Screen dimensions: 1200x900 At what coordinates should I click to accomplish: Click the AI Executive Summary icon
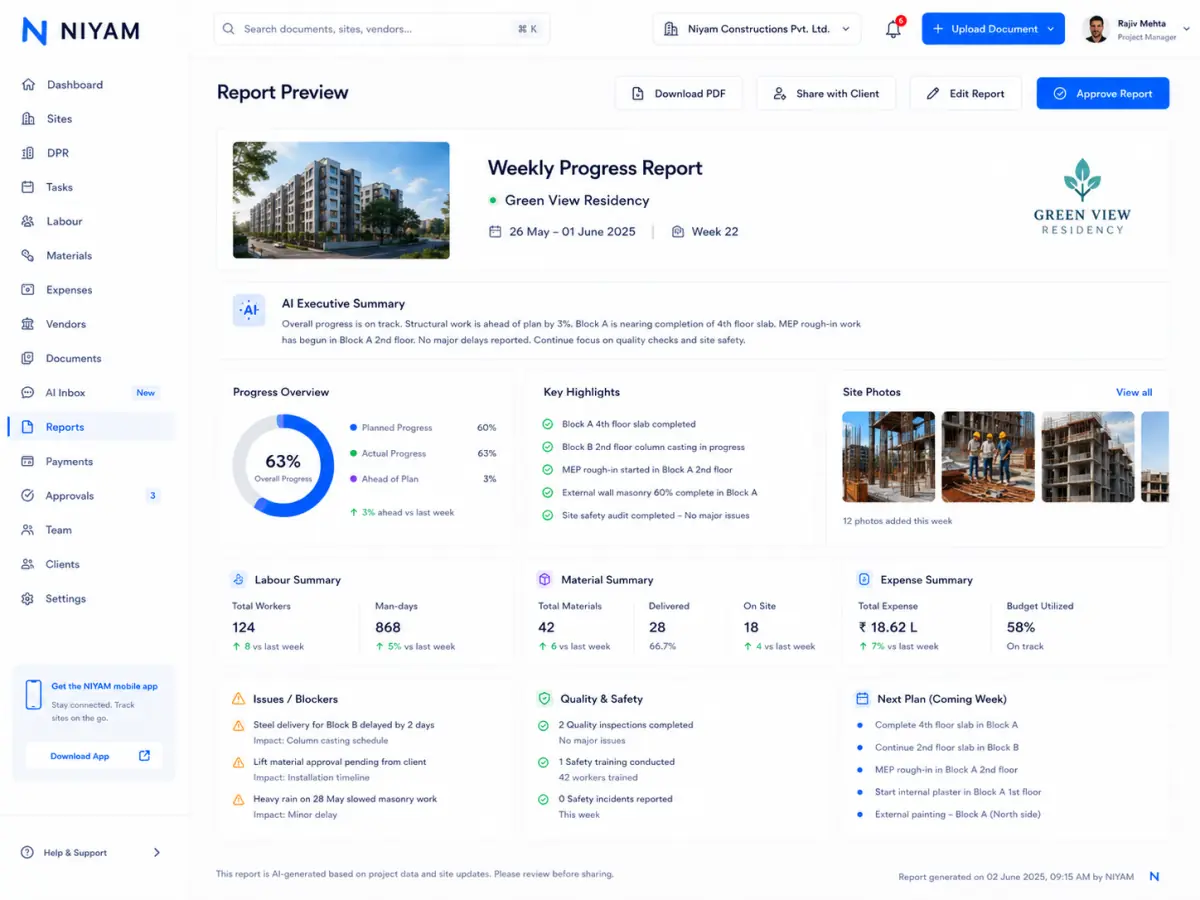[x=249, y=311]
